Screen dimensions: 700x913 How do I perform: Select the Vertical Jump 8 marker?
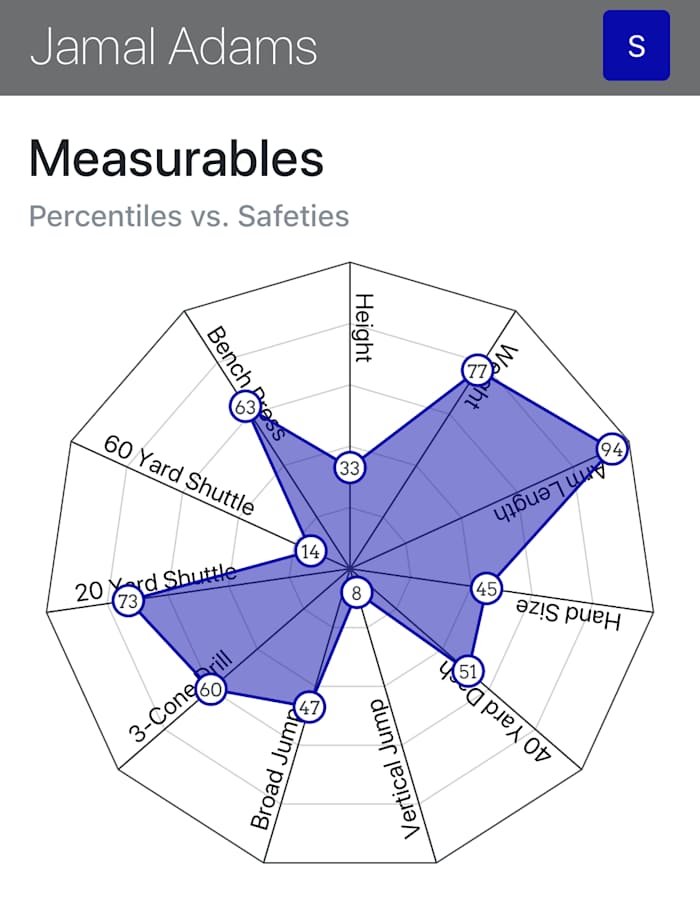coord(356,593)
